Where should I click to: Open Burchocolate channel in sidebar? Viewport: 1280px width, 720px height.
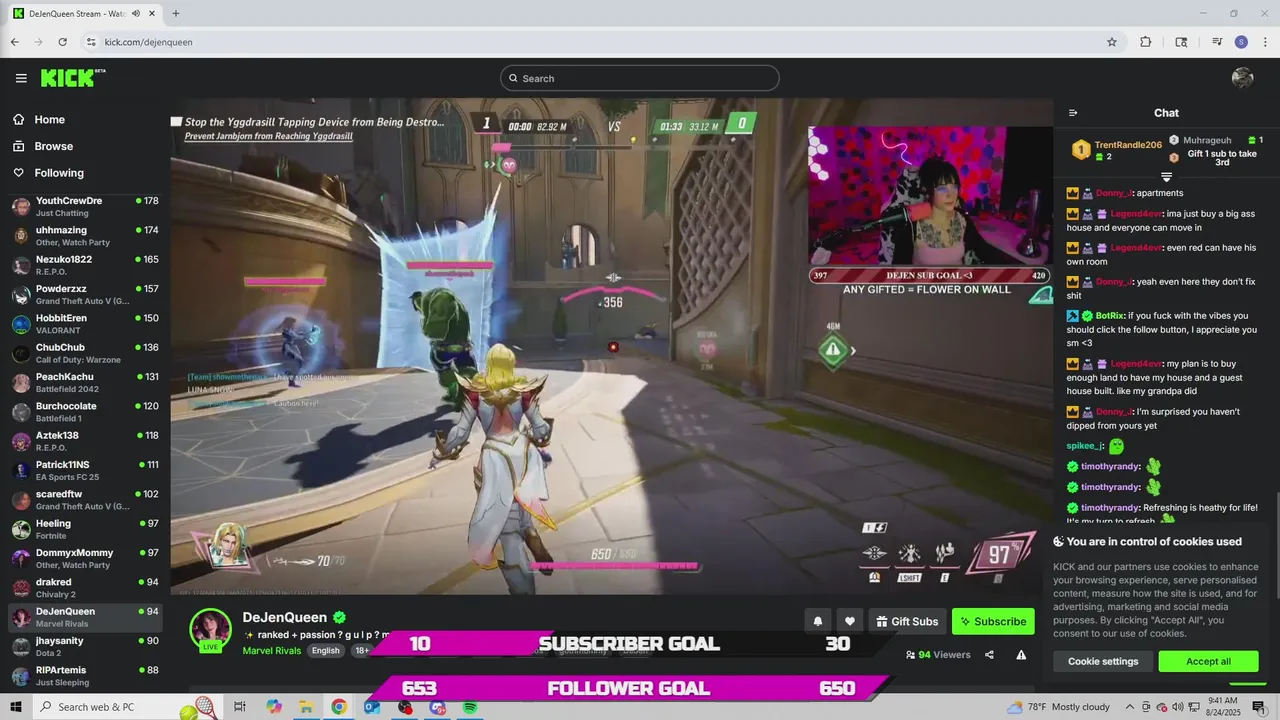(85, 412)
